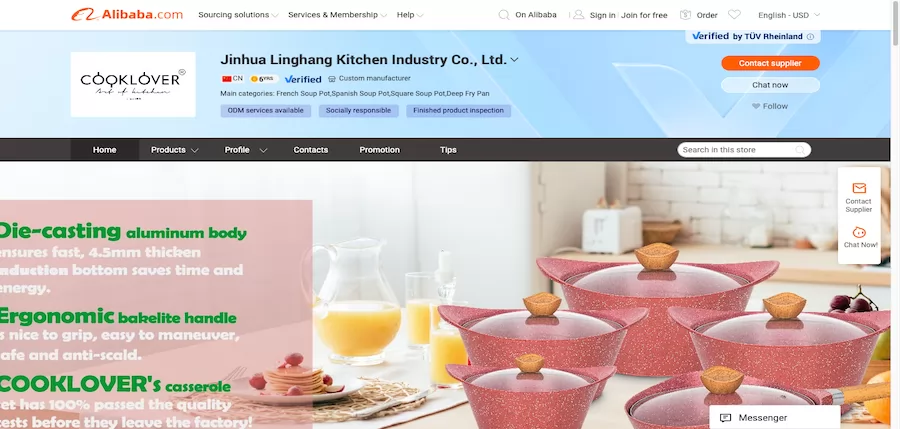This screenshot has width=900, height=429.
Task: Open the wishlist heart icon in header
Action: click(734, 15)
